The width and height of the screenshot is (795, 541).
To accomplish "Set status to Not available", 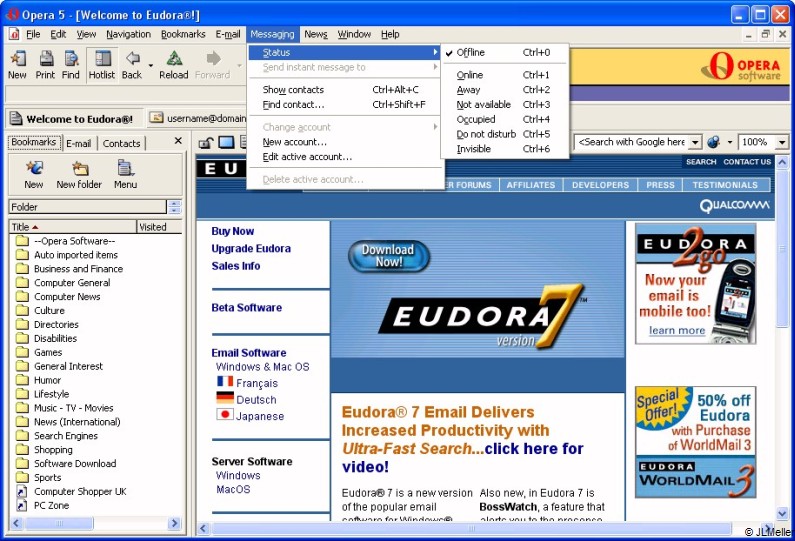I will coord(504,104).
